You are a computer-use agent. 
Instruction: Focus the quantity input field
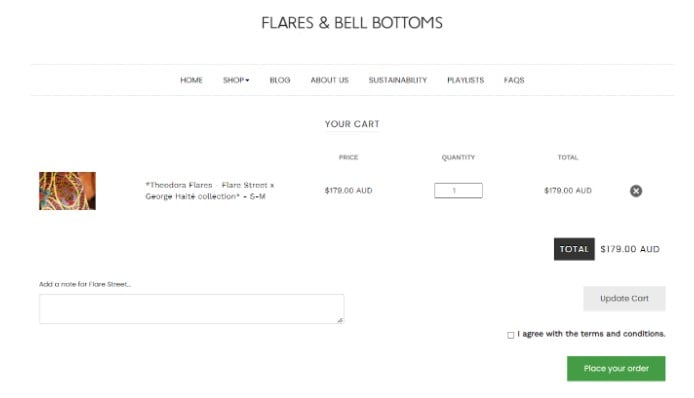click(458, 190)
